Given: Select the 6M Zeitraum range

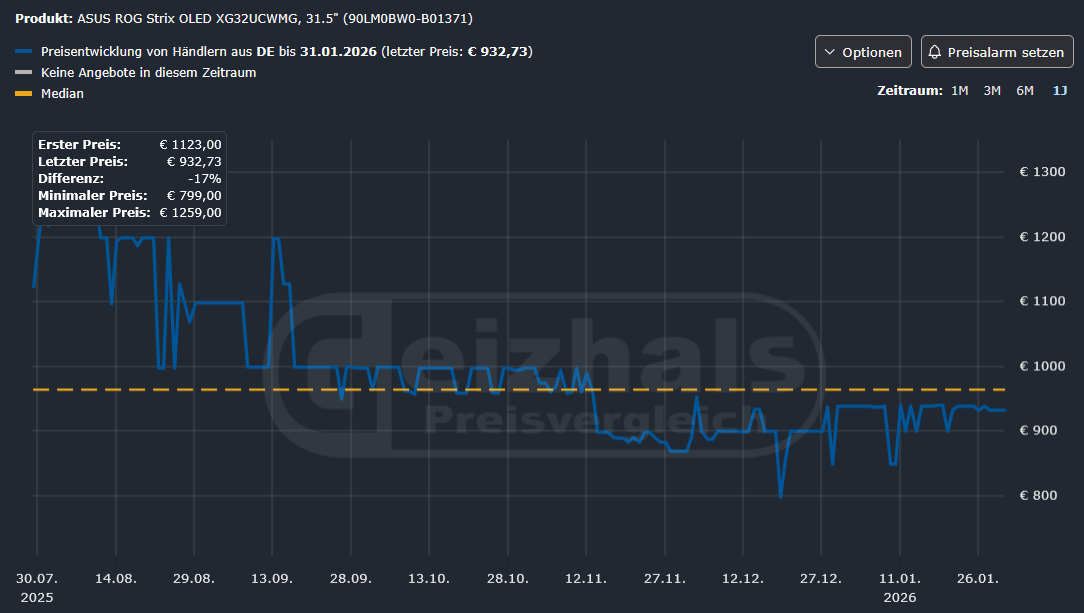Looking at the screenshot, I should coord(1025,91).
